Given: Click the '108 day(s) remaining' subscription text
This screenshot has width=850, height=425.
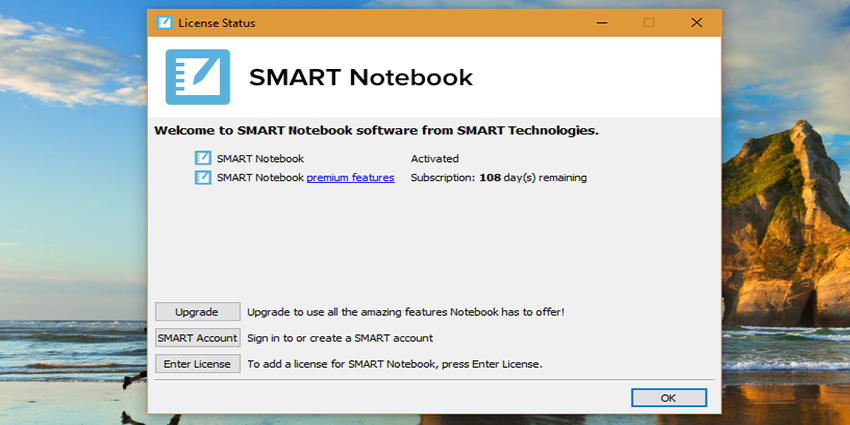Looking at the screenshot, I should (533, 177).
